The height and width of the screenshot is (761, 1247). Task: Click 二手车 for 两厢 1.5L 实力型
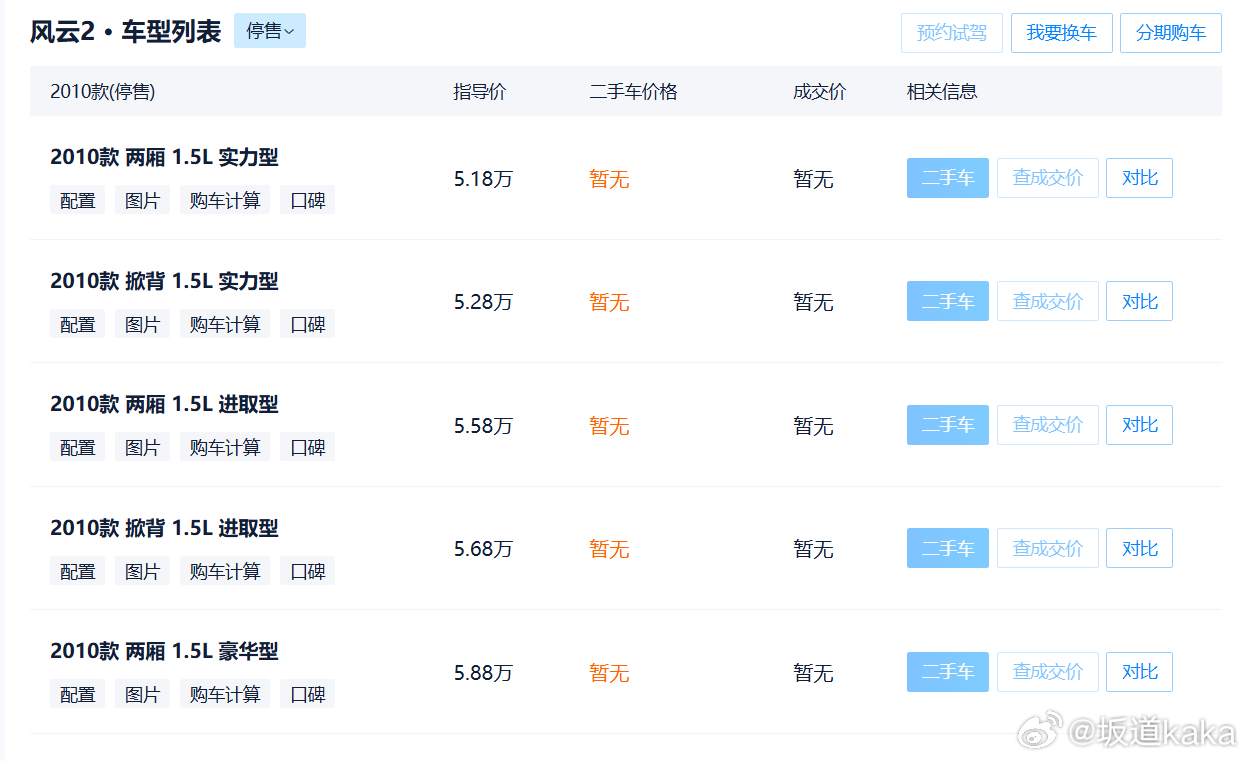tap(948, 178)
